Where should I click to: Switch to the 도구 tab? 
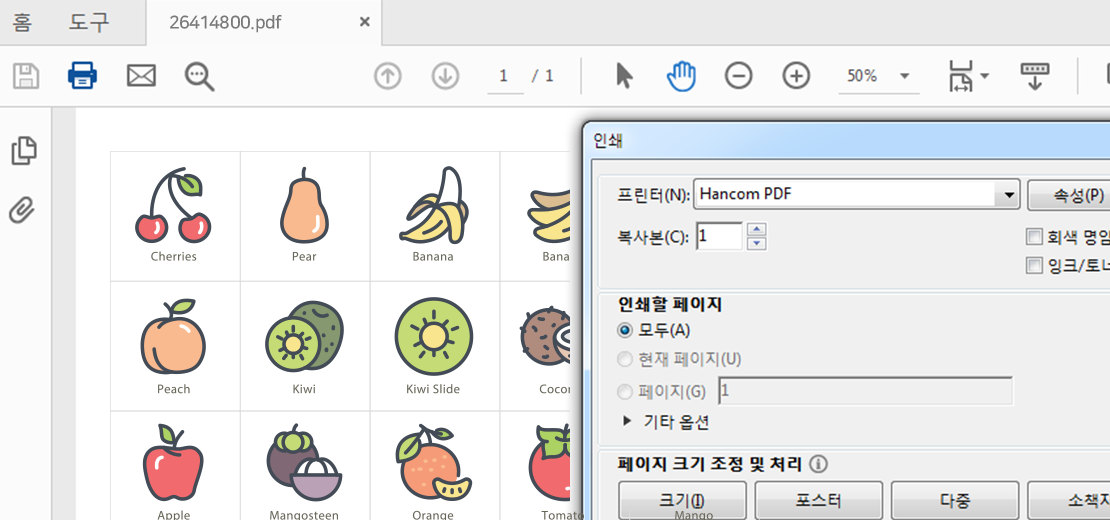click(x=89, y=22)
